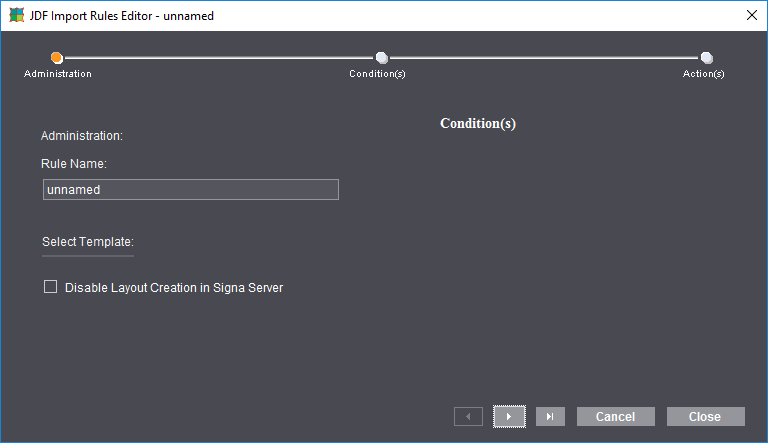Click the JDF Import Rules Editor app icon
This screenshot has width=768, height=443.
coord(16,16)
